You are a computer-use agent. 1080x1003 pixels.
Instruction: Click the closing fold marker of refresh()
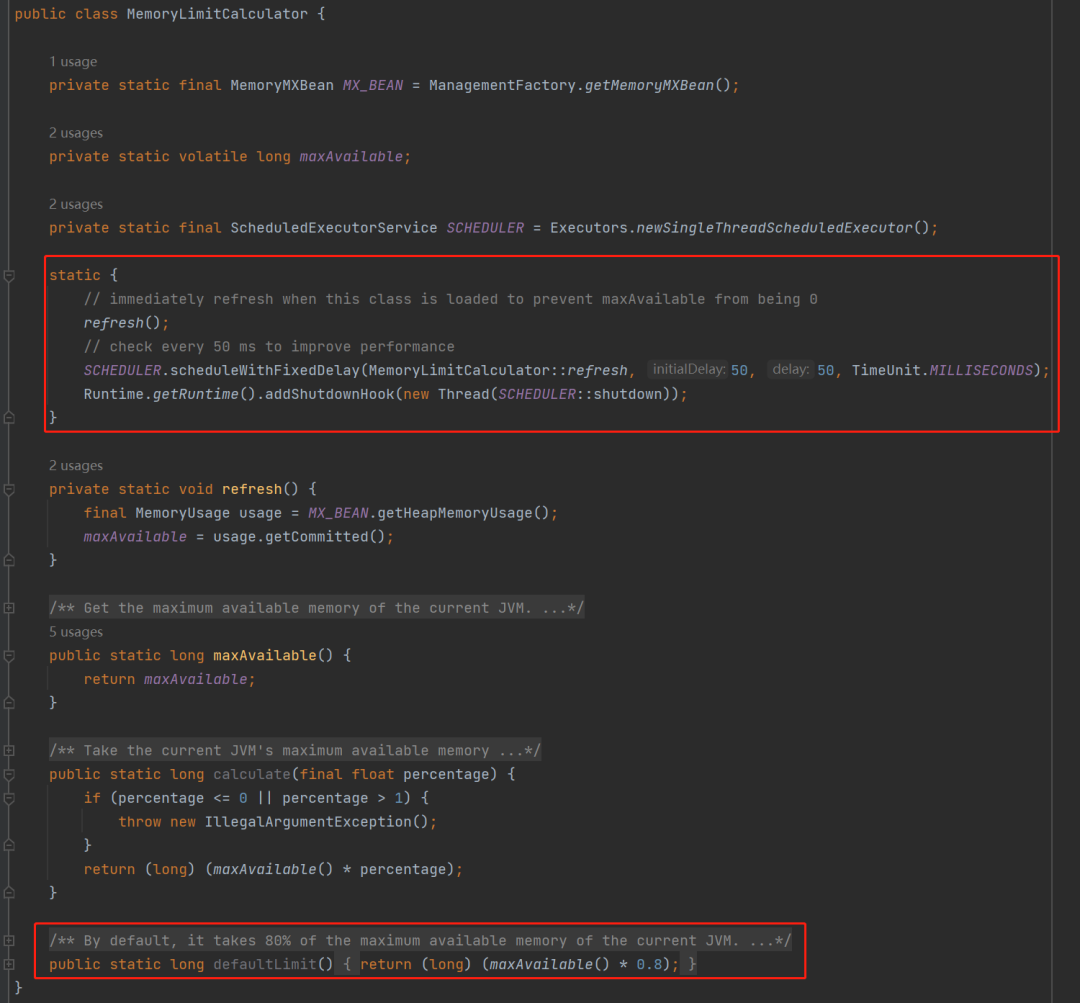tap(9, 561)
